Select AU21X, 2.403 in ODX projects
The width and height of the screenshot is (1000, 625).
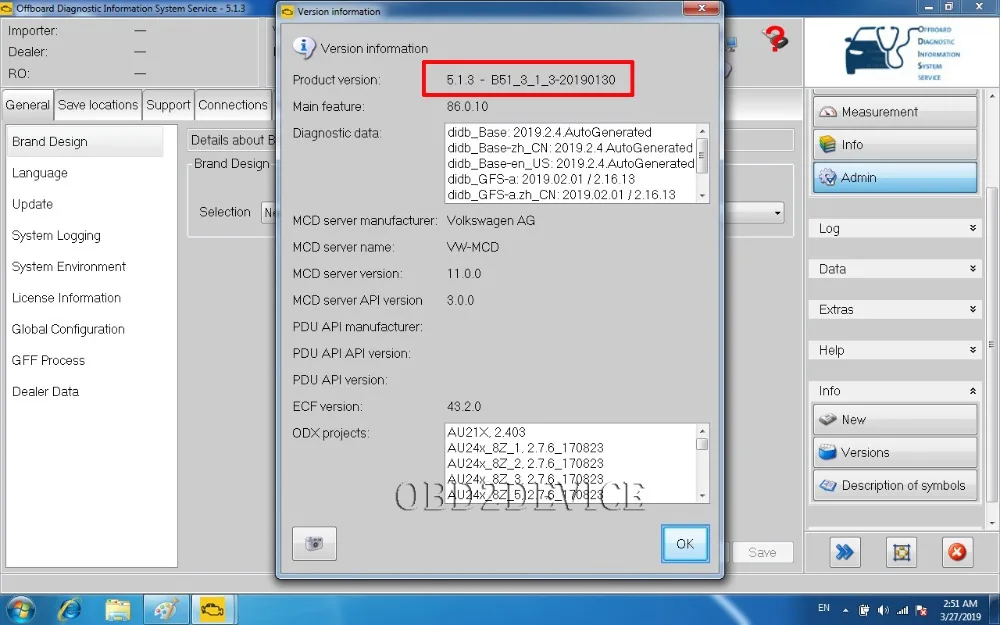point(486,432)
